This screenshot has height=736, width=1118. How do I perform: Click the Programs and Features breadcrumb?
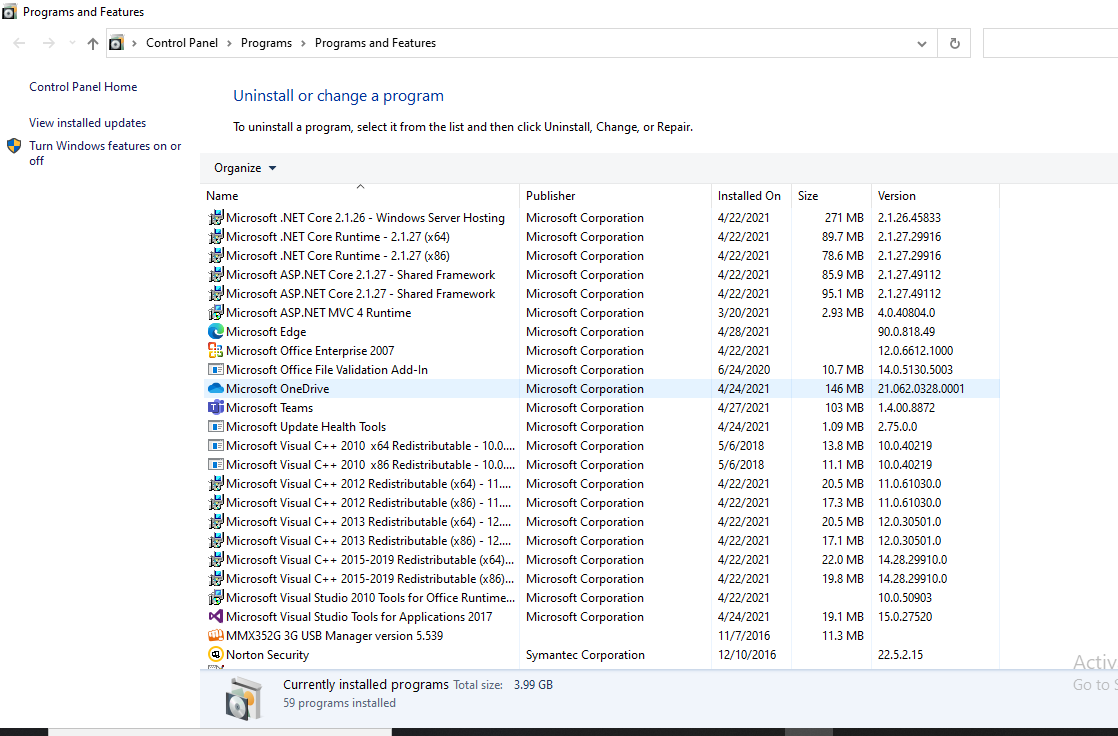tap(375, 43)
